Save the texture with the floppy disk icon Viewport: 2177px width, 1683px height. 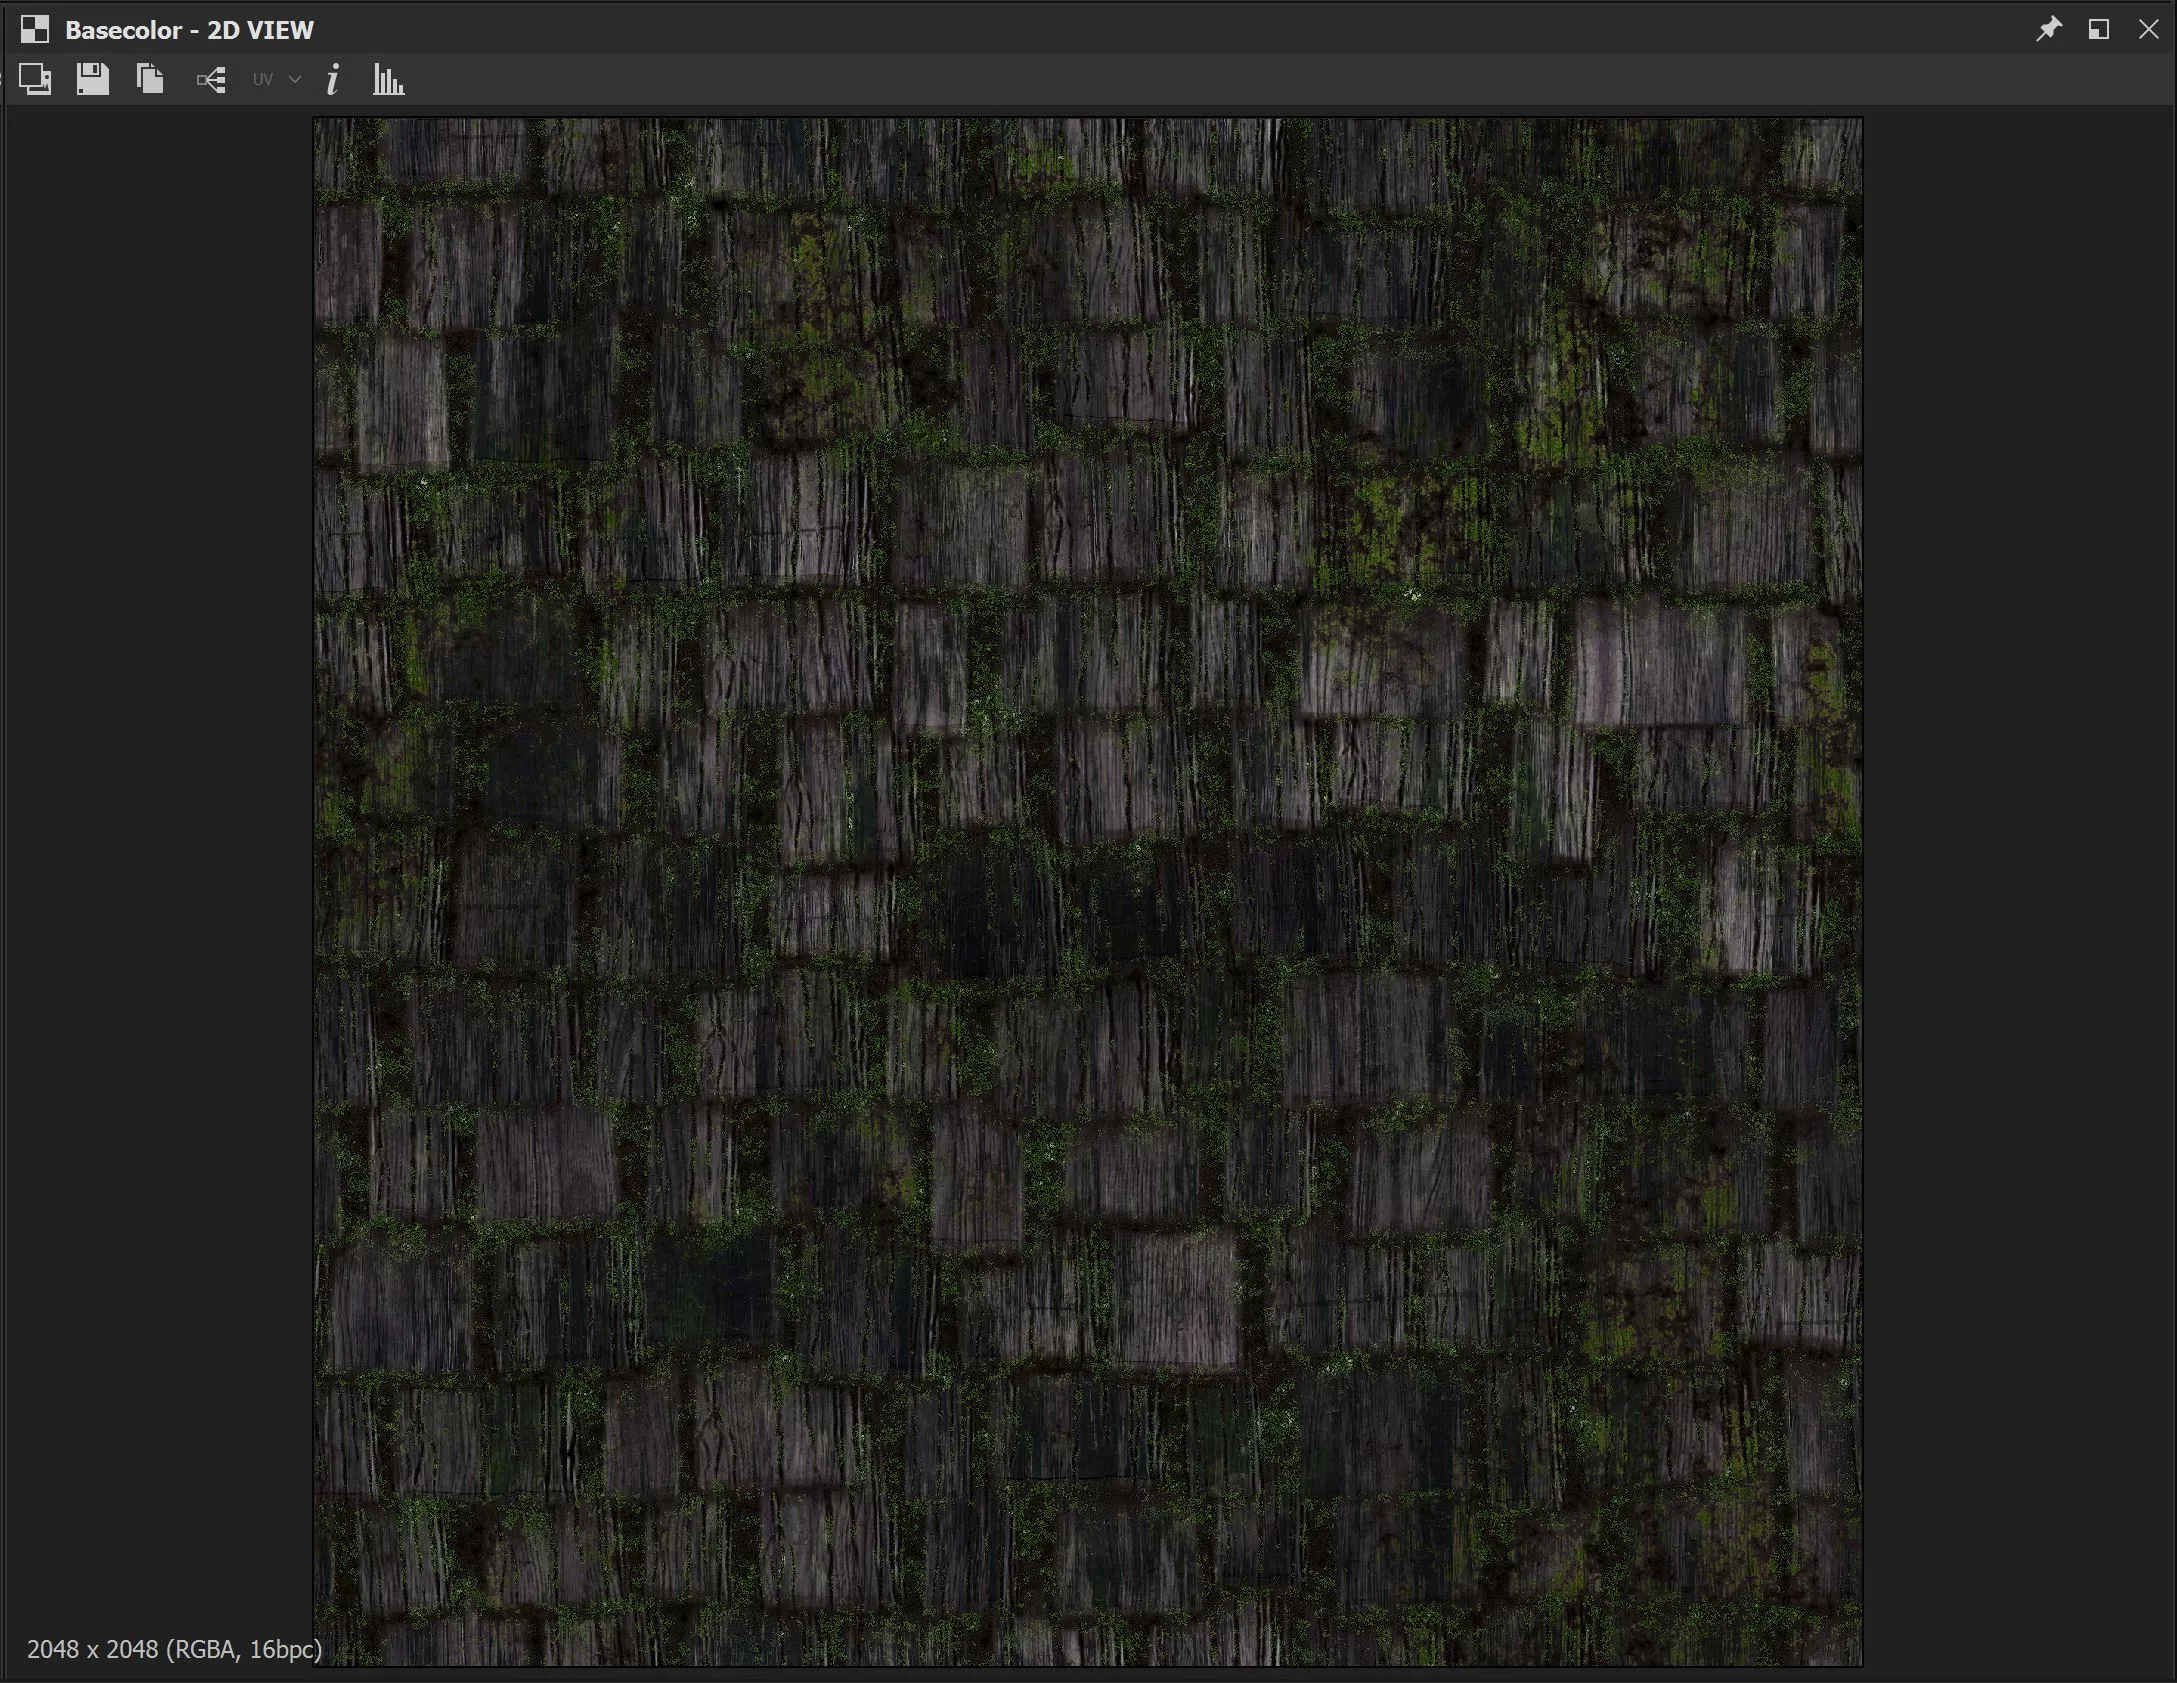click(92, 79)
